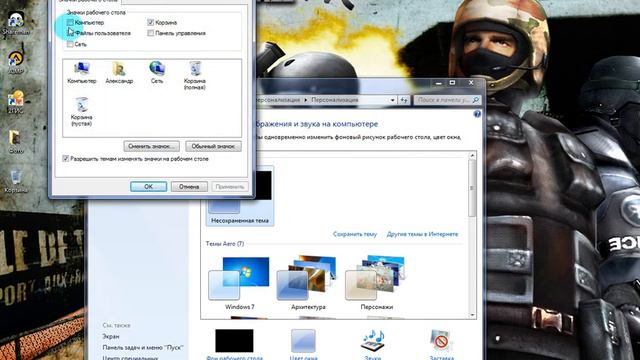The width and height of the screenshot is (640, 360).
Task: Open the Корзина desktop icon
Action: [x=16, y=182]
